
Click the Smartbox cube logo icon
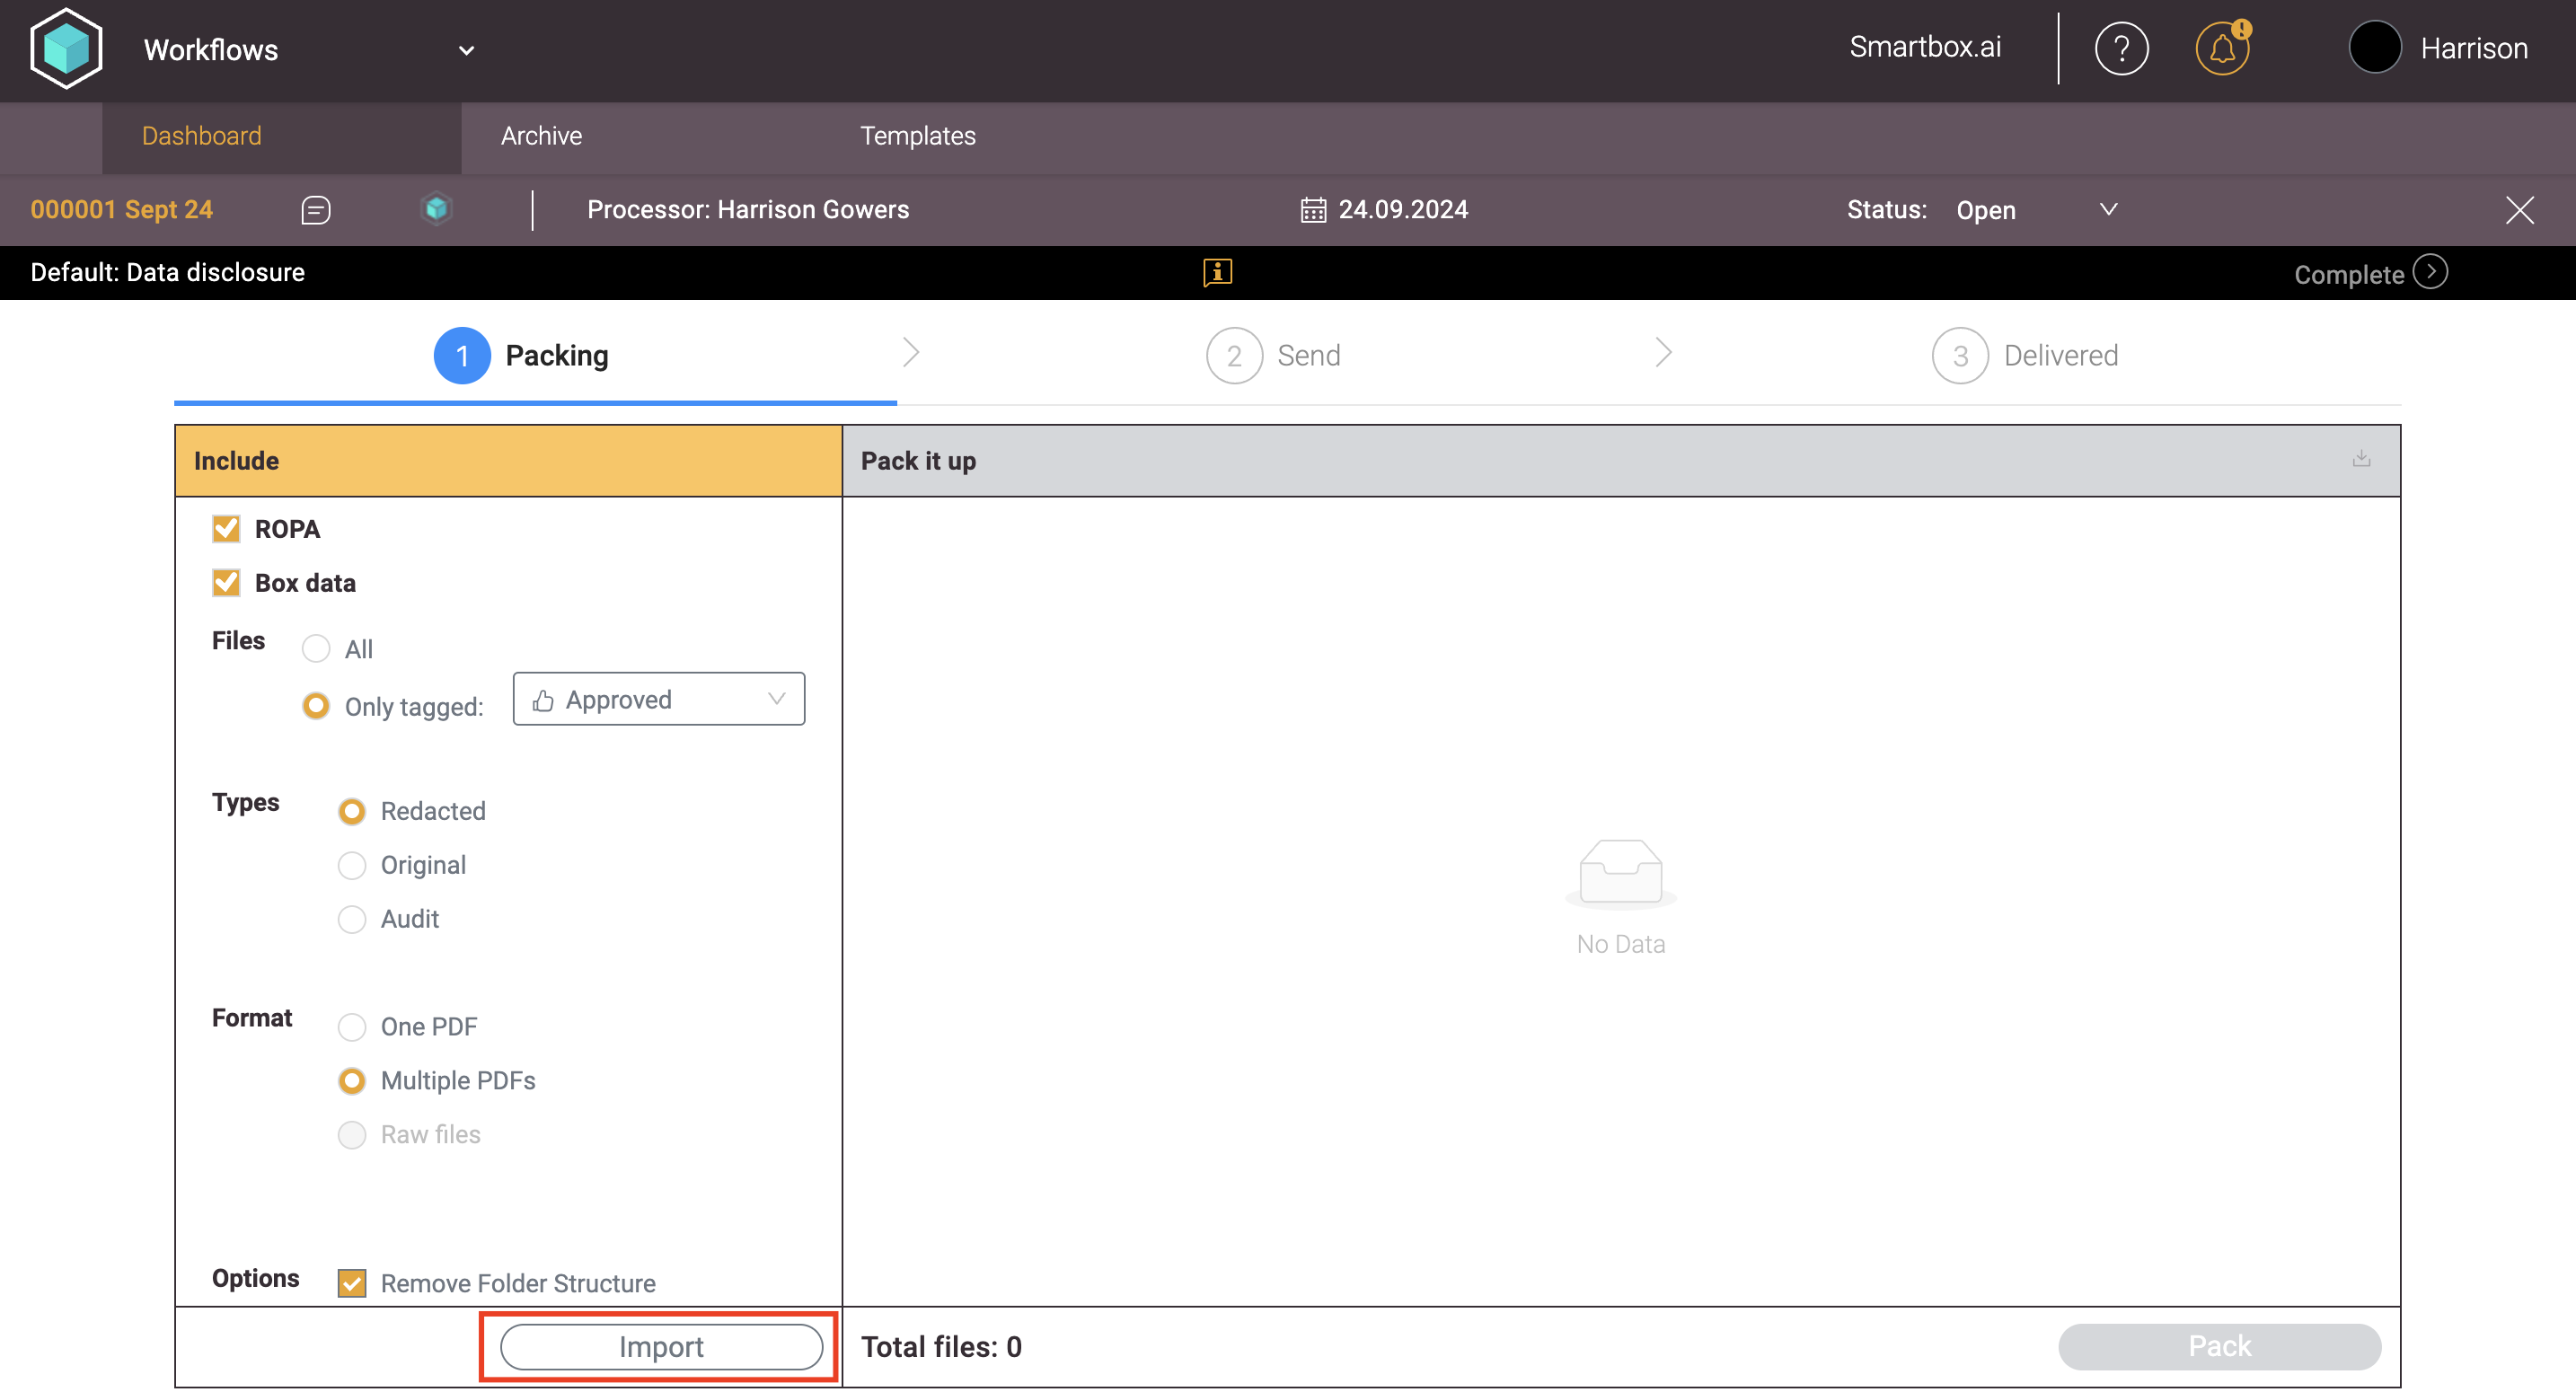tap(66, 48)
